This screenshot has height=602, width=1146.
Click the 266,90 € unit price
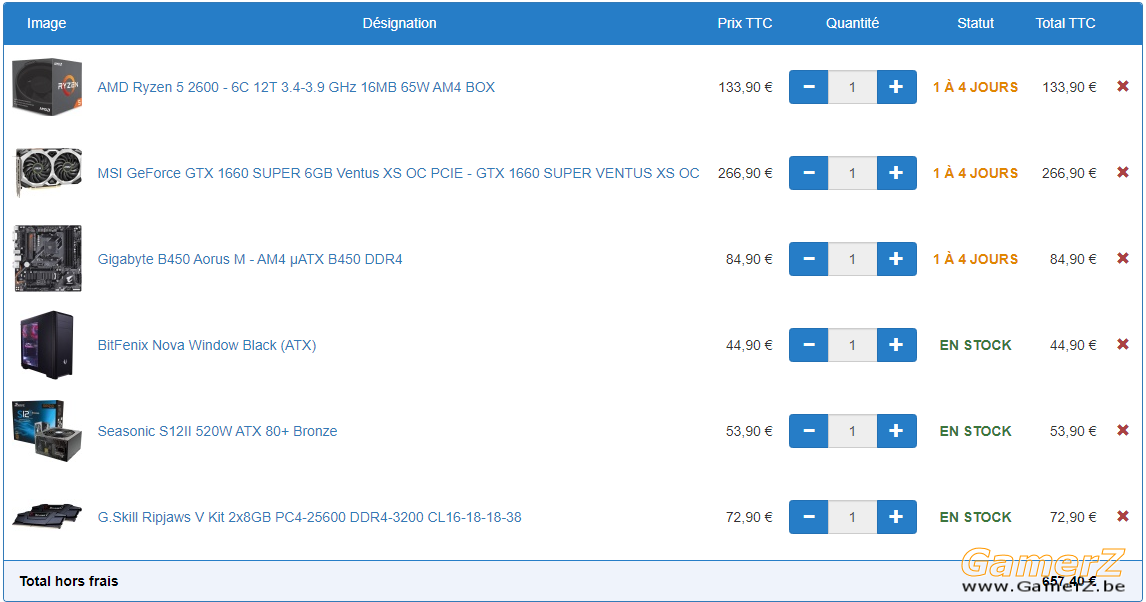pyautogui.click(x=745, y=173)
